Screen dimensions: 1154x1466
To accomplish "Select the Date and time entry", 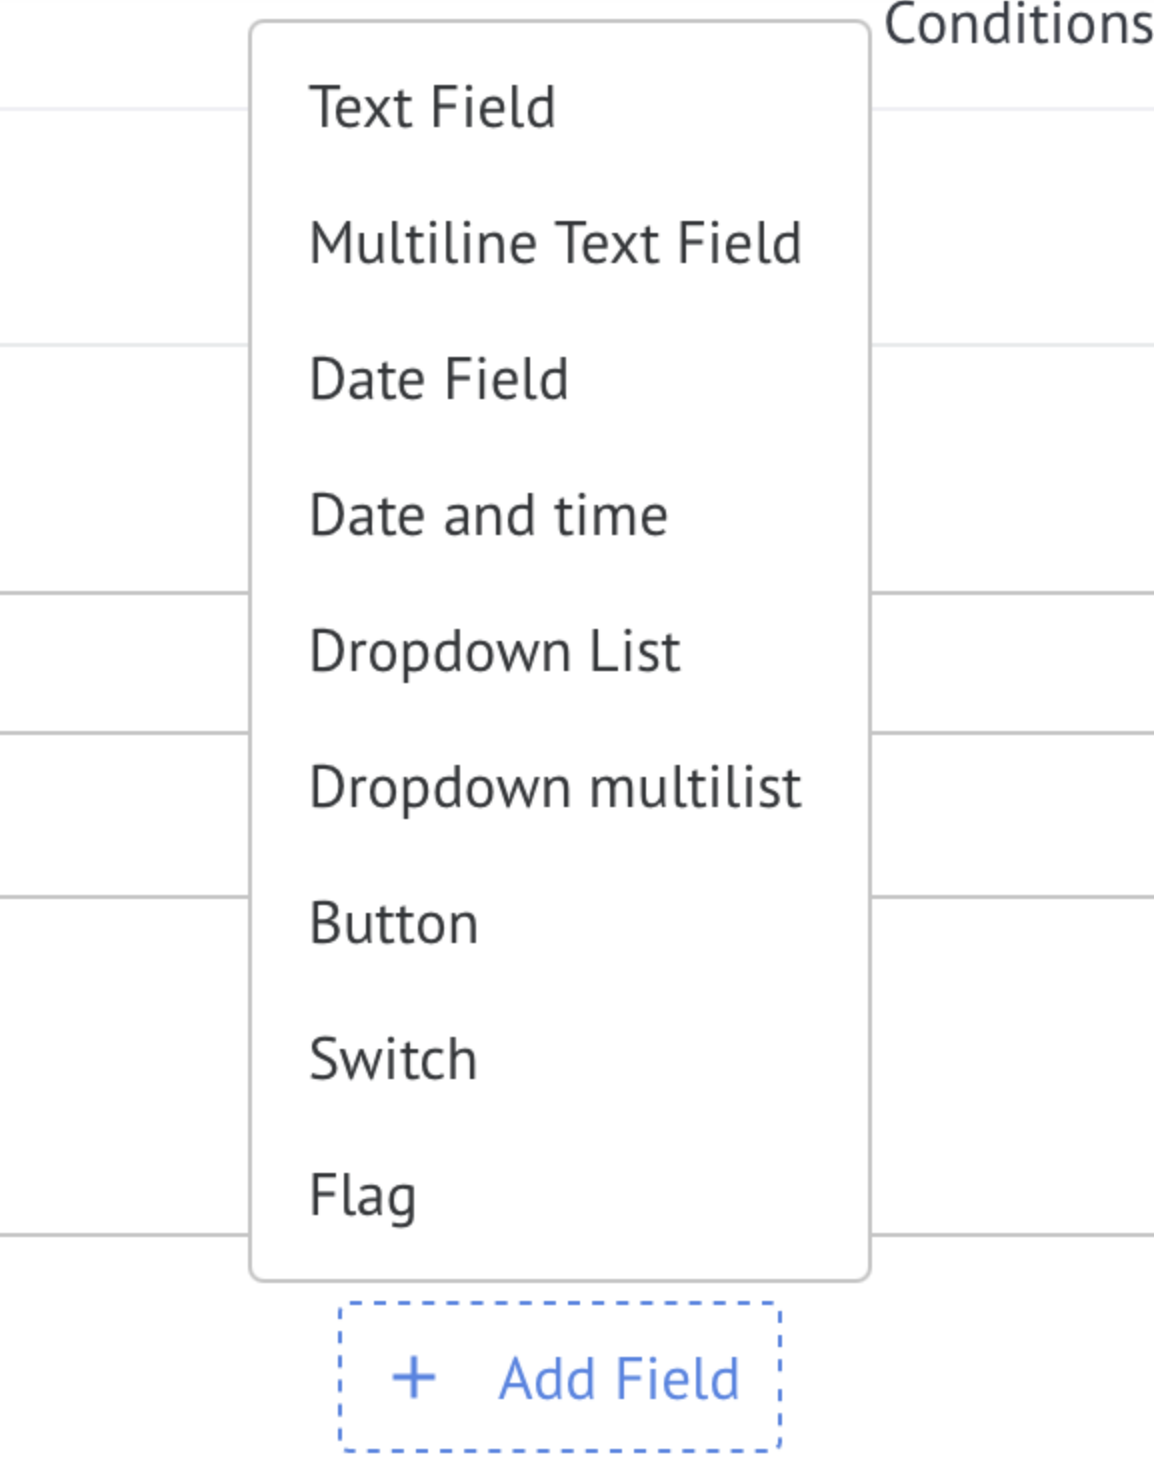I will click(x=559, y=515).
